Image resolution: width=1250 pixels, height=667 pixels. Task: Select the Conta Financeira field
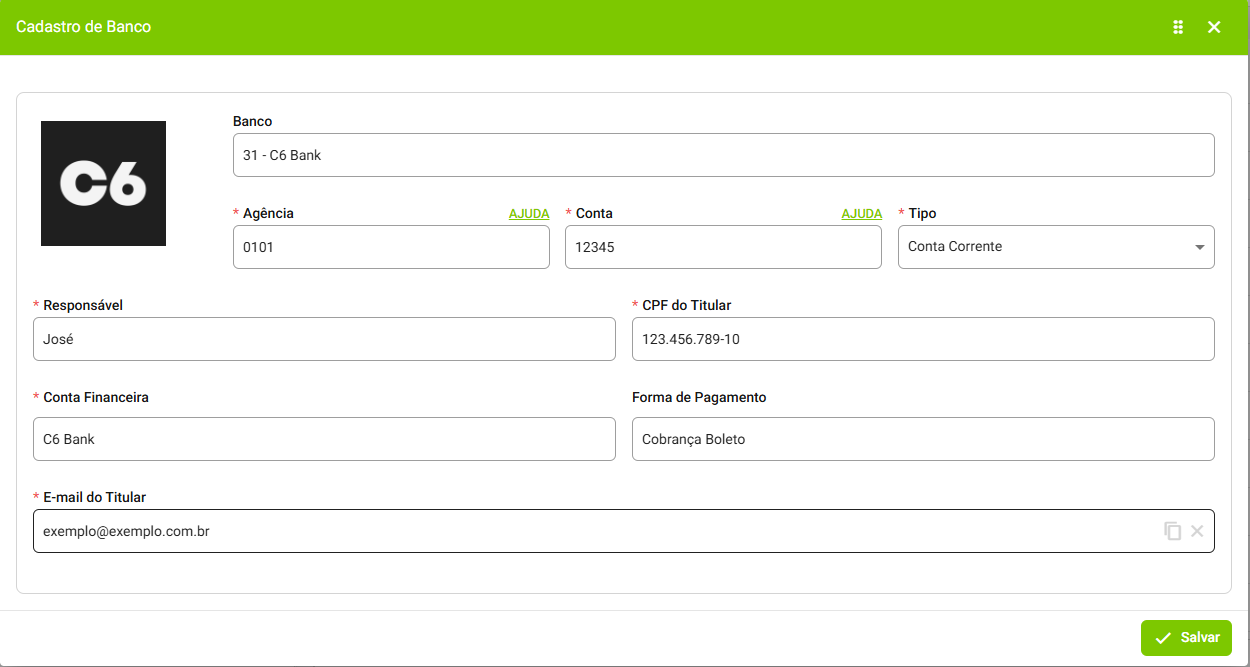(324, 439)
